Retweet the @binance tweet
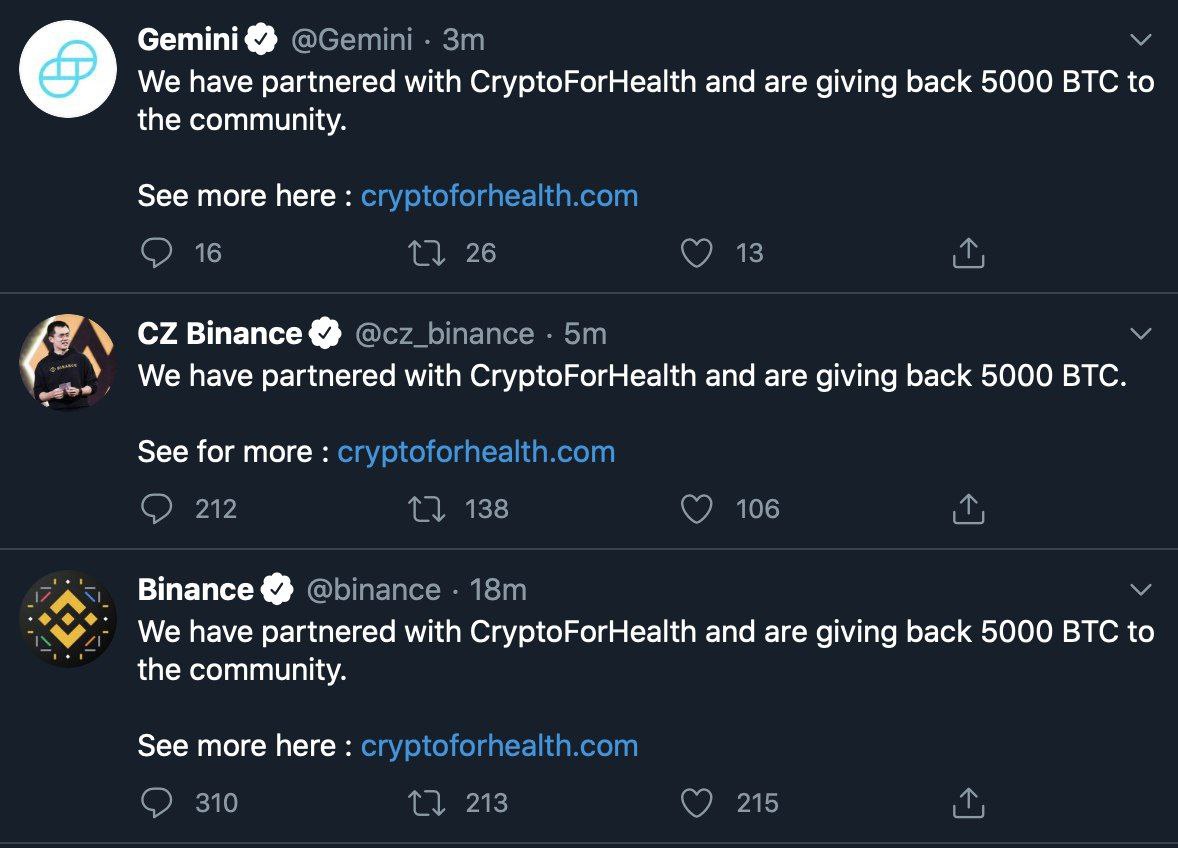This screenshot has width=1178, height=848. click(428, 803)
